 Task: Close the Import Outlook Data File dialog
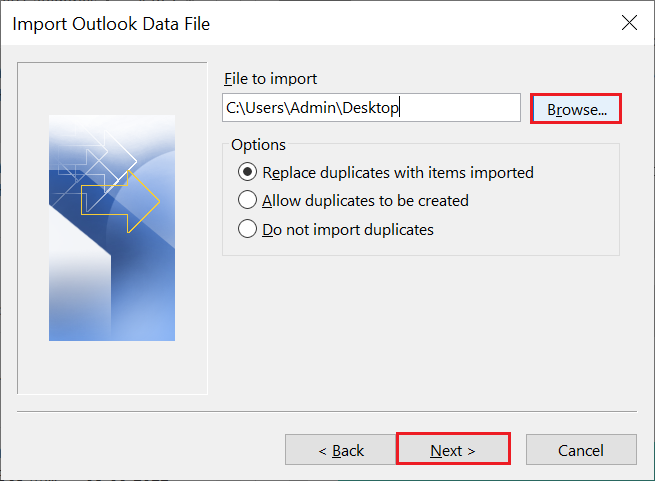pos(629,23)
